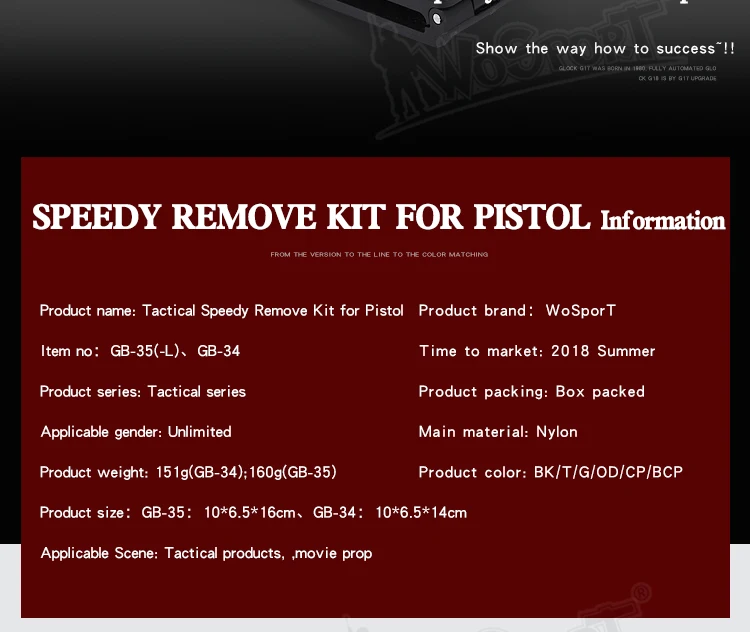750x632 pixels.
Task: Click Applicable Scene movie prop line
Action: 206,554
